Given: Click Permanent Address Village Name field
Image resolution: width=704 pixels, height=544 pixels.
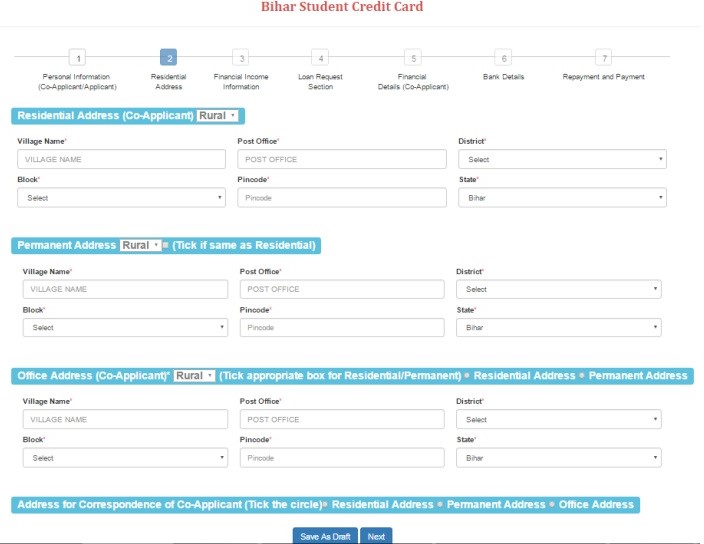Looking at the screenshot, I should [125, 290].
